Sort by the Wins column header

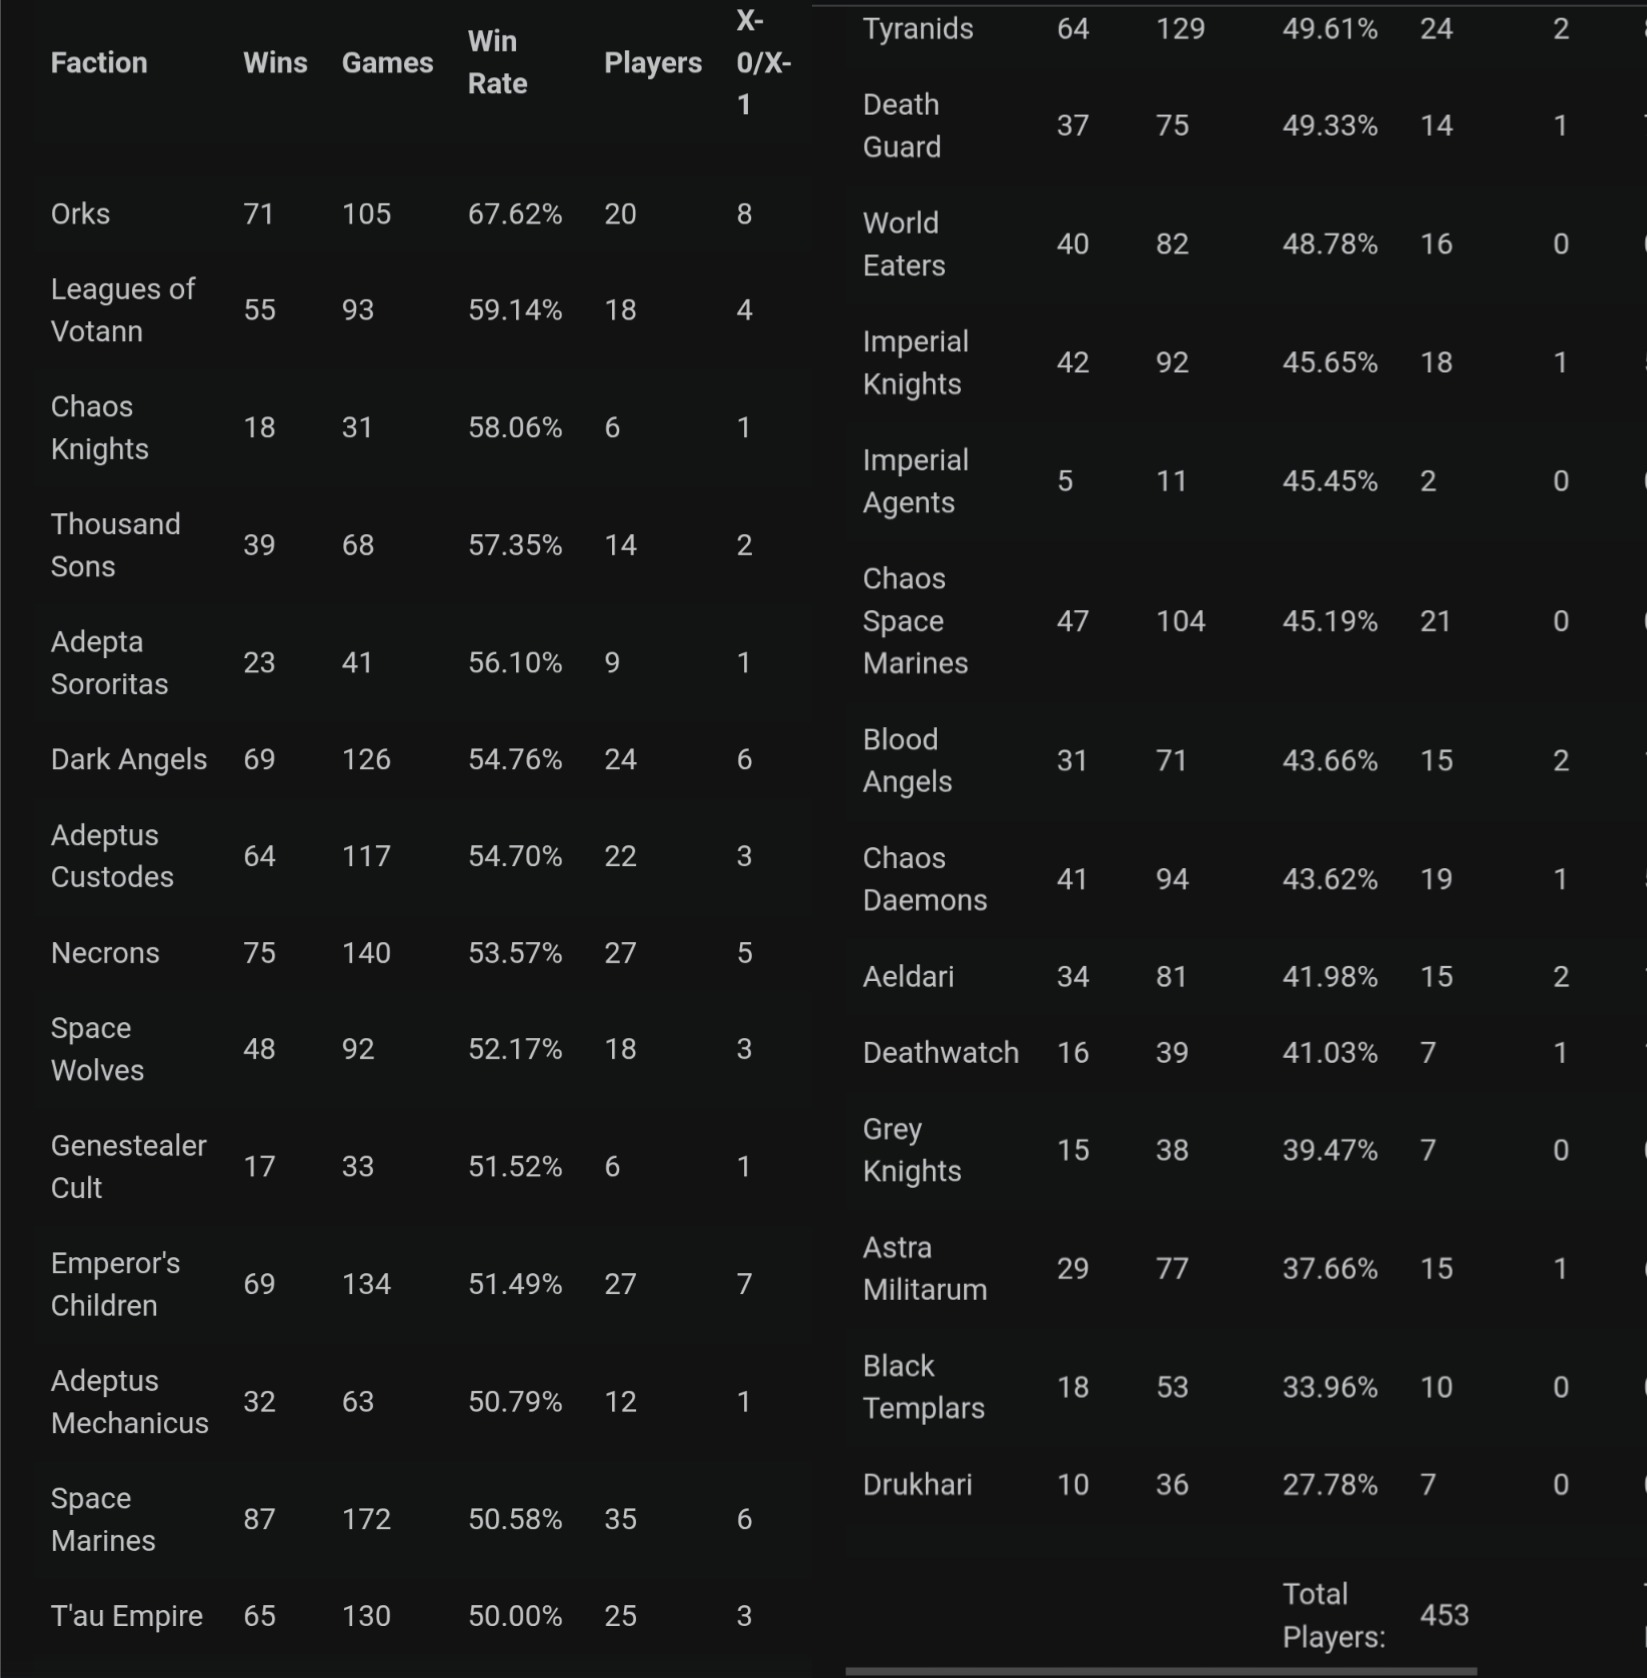[x=275, y=63]
